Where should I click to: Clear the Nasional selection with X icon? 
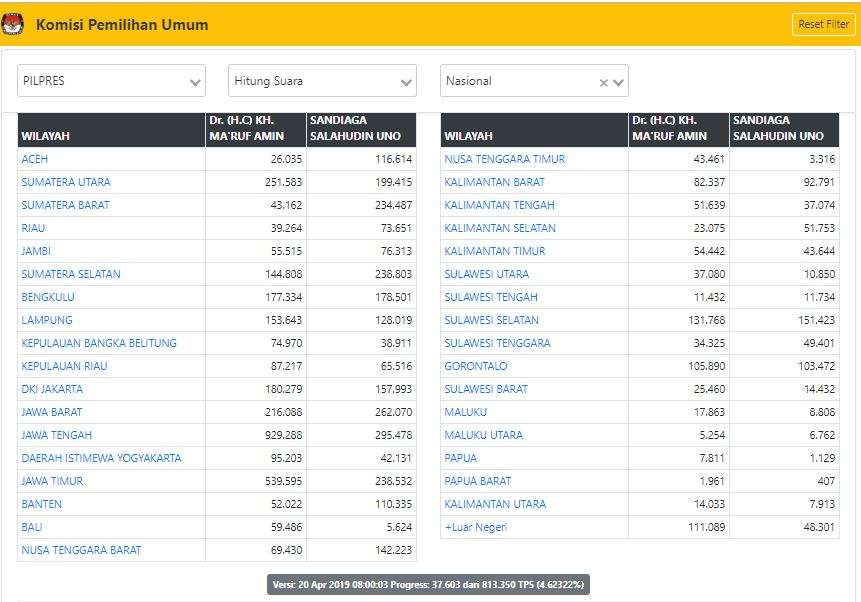click(604, 83)
